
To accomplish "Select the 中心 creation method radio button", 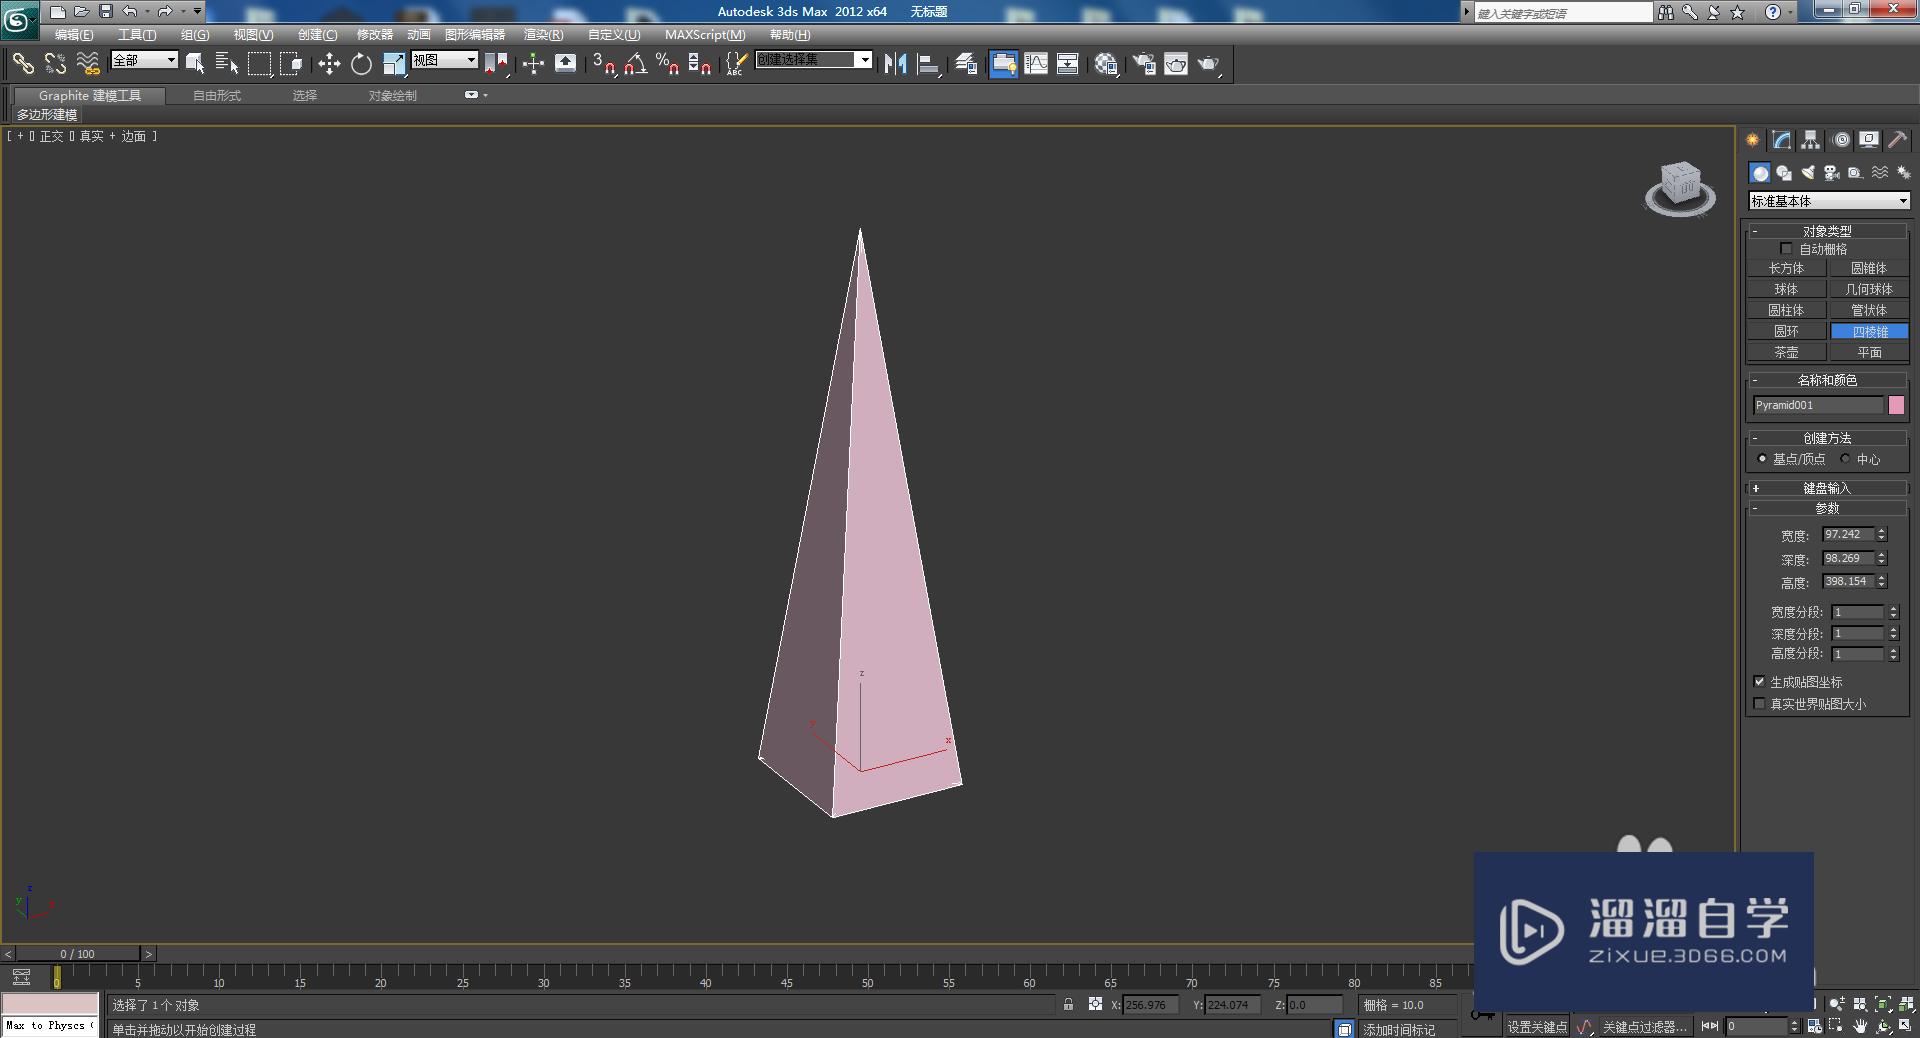I will click(1846, 459).
